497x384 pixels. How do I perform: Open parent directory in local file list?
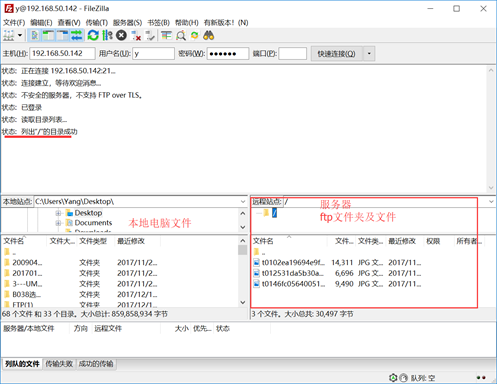(10, 252)
